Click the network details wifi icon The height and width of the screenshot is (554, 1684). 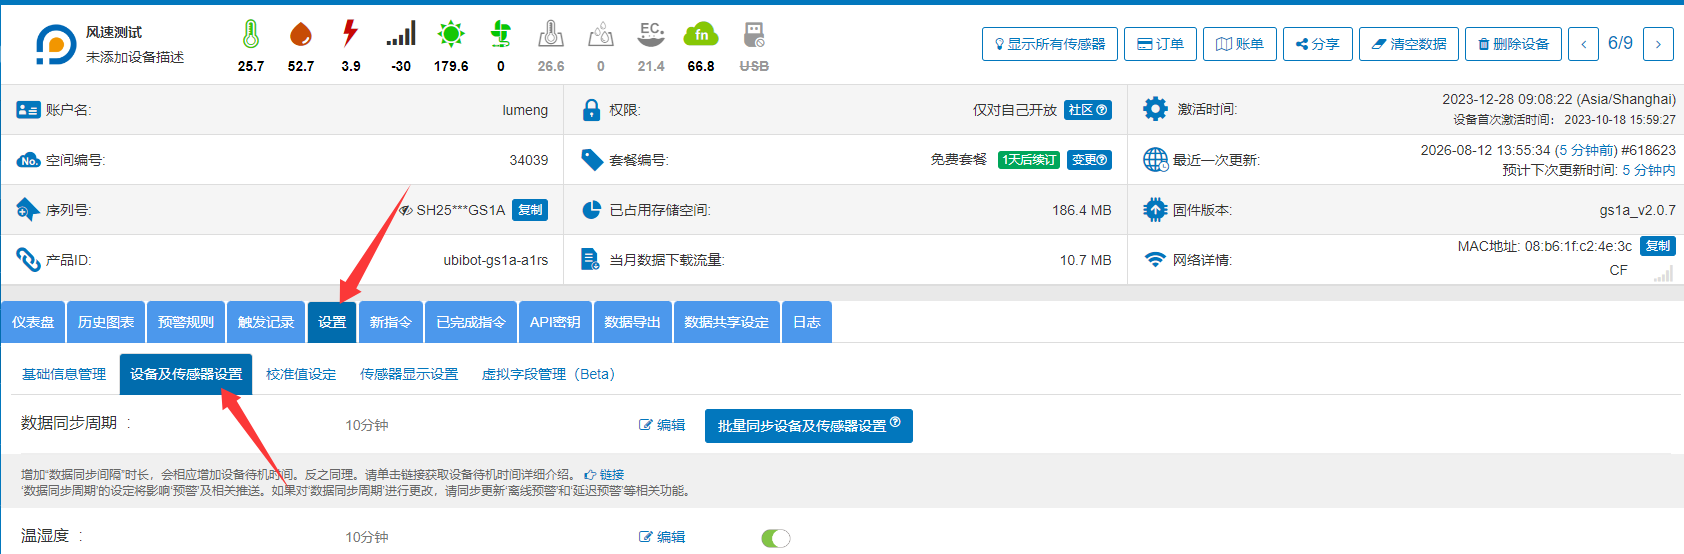(x=1155, y=260)
